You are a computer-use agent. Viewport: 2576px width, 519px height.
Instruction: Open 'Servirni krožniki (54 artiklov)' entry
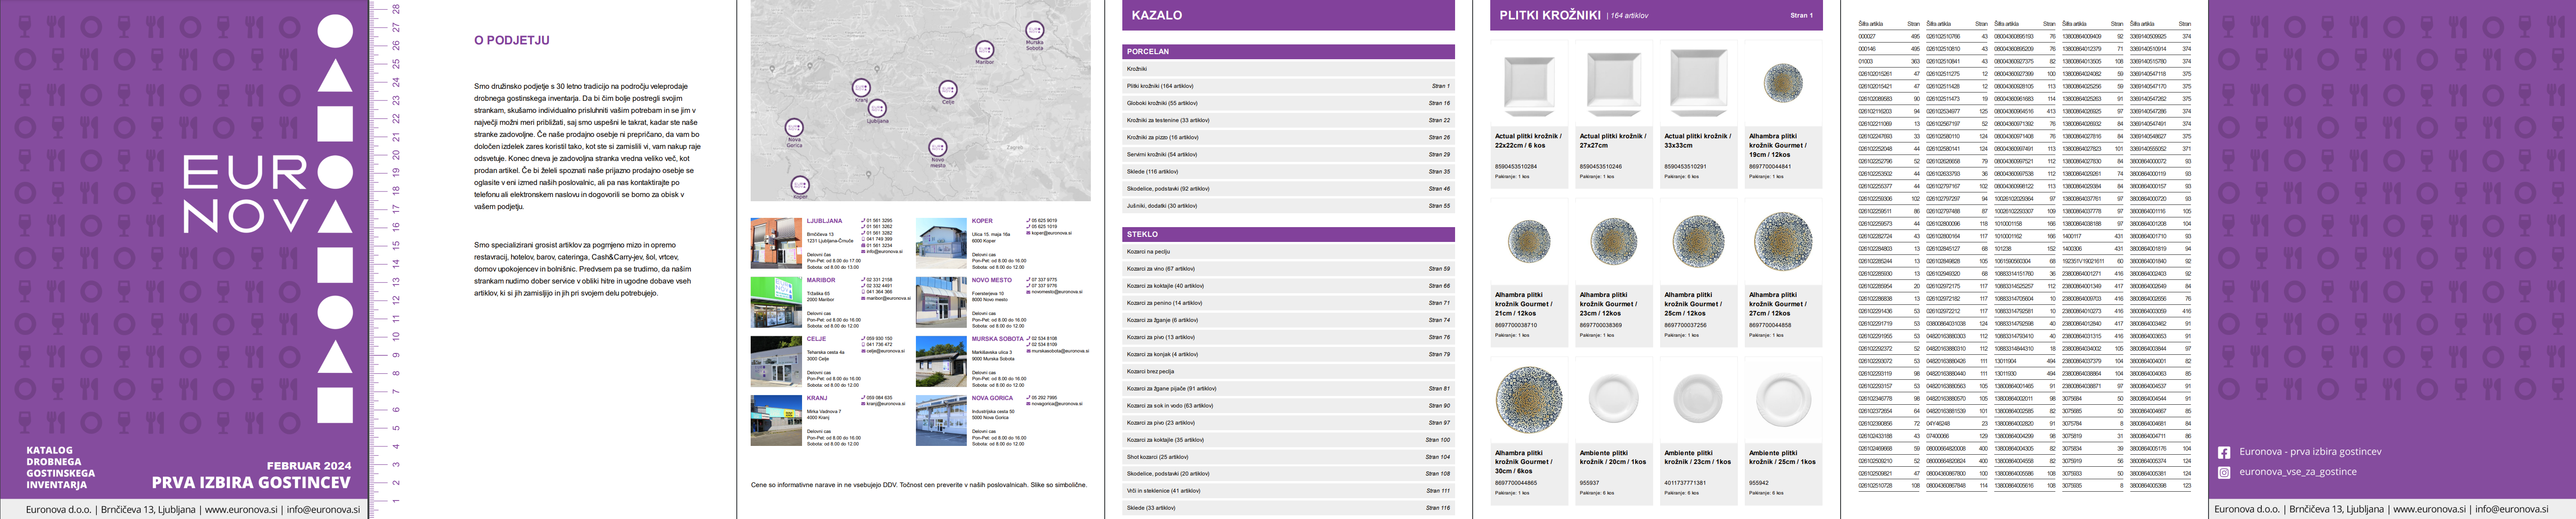click(x=1288, y=154)
